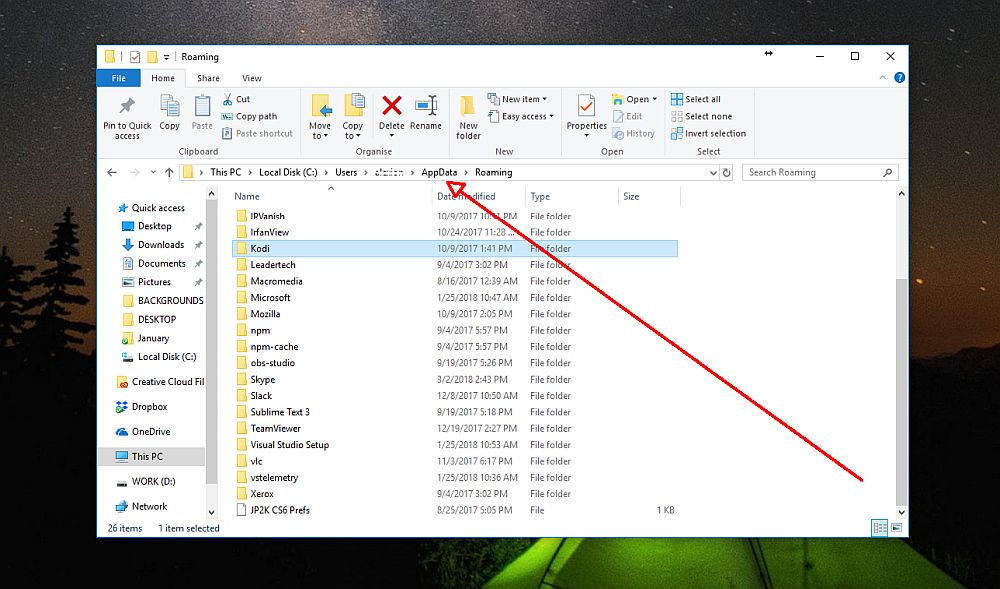The image size is (1000, 589).
Task: Expand the address bar history dropdown
Action: tap(713, 173)
